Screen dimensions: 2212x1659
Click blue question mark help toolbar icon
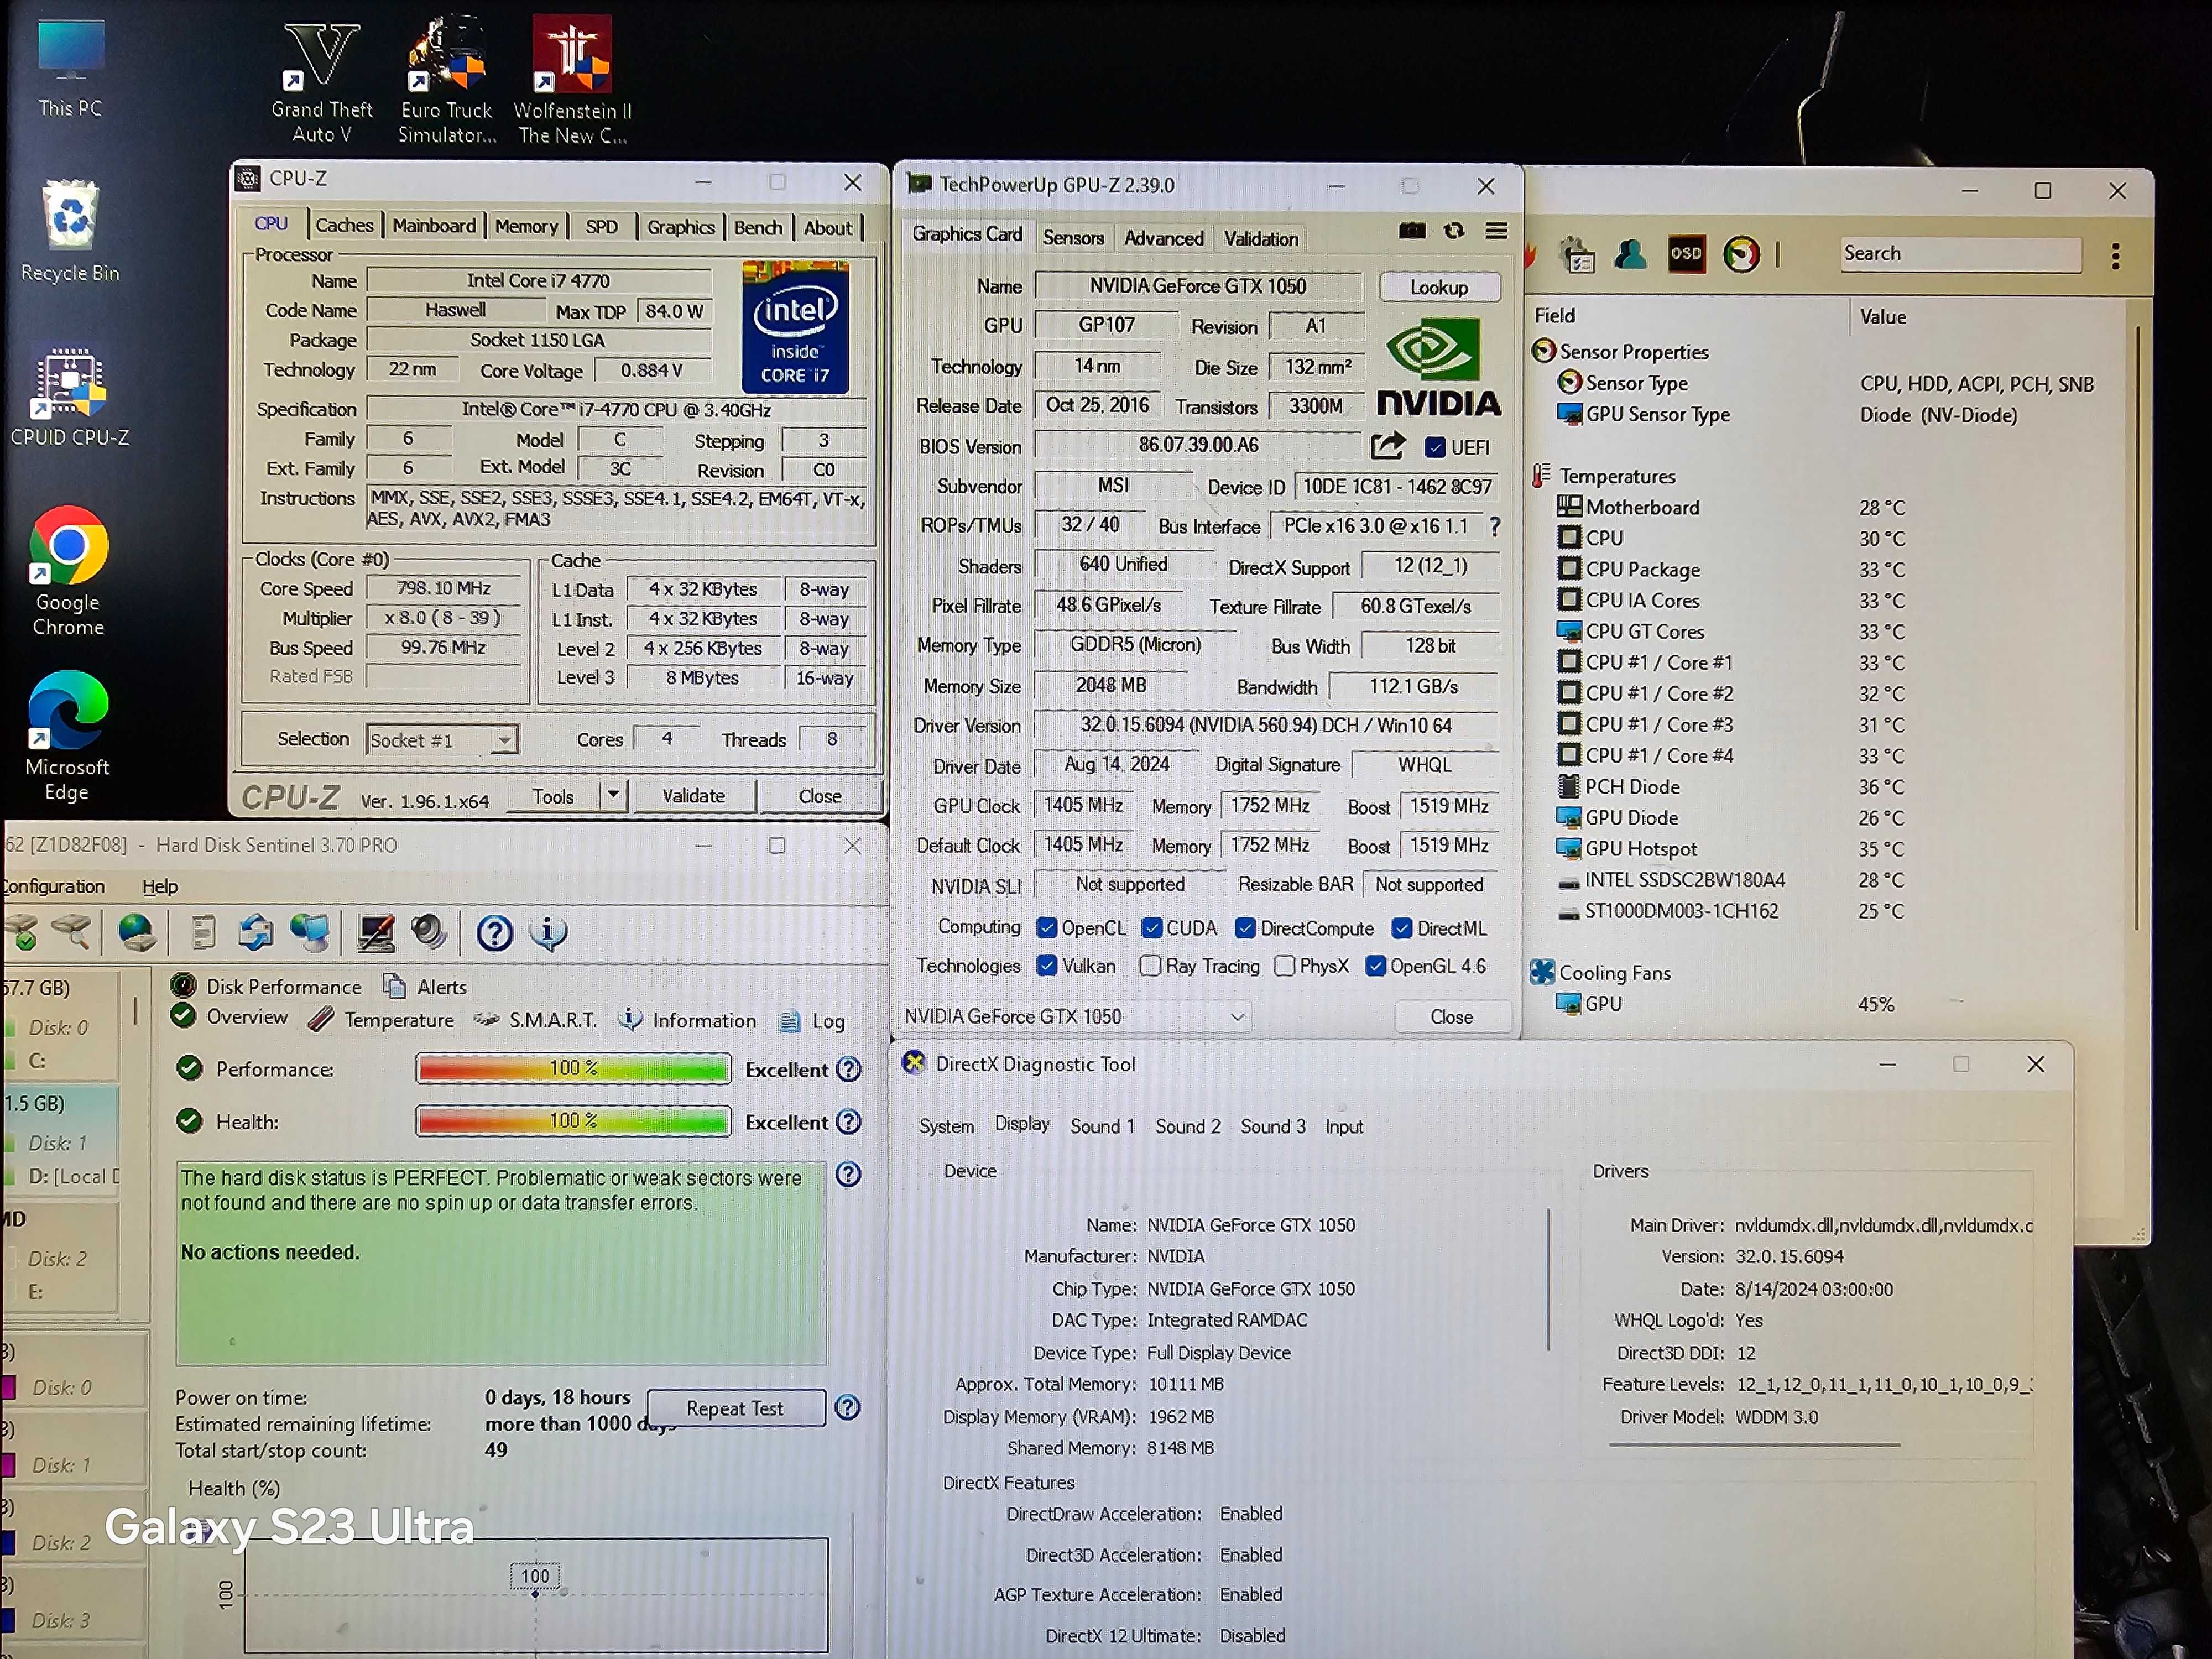495,933
